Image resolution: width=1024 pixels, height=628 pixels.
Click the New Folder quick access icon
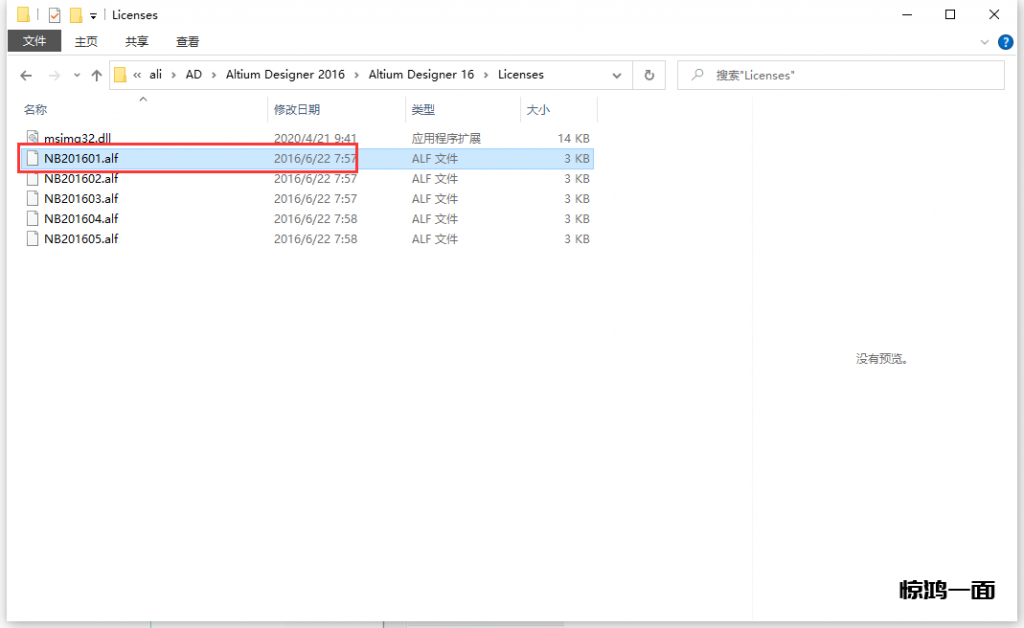75,15
